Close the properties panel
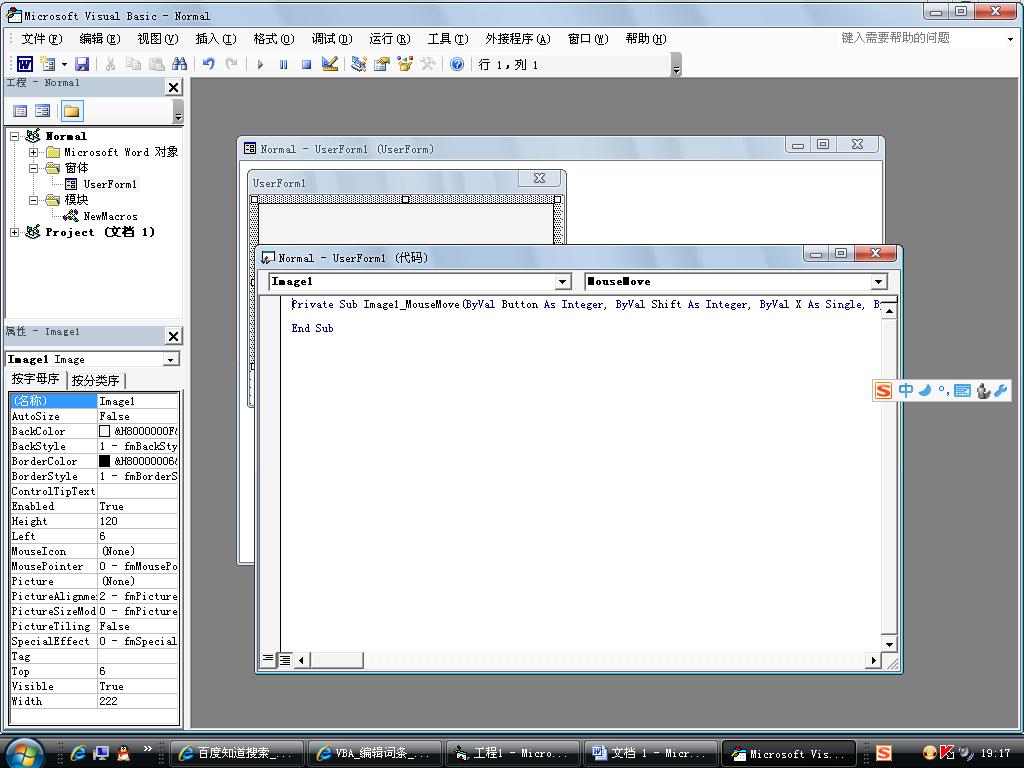 click(173, 336)
